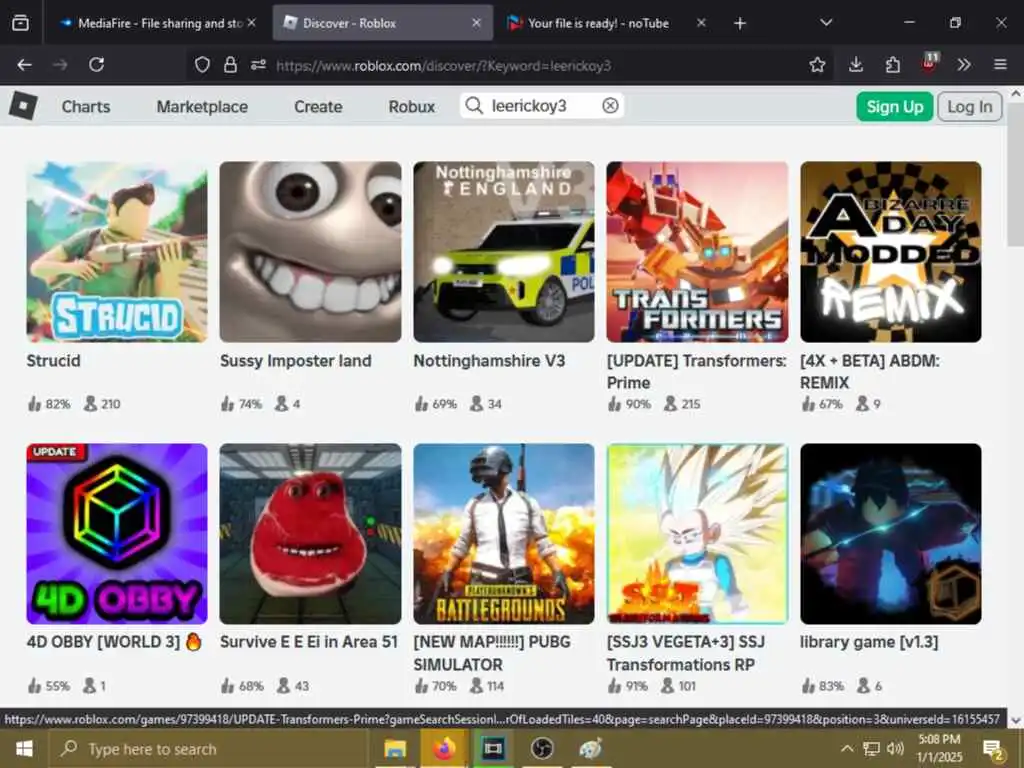Show more tools via the double chevron
Viewport: 1024px width, 768px height.
point(964,65)
